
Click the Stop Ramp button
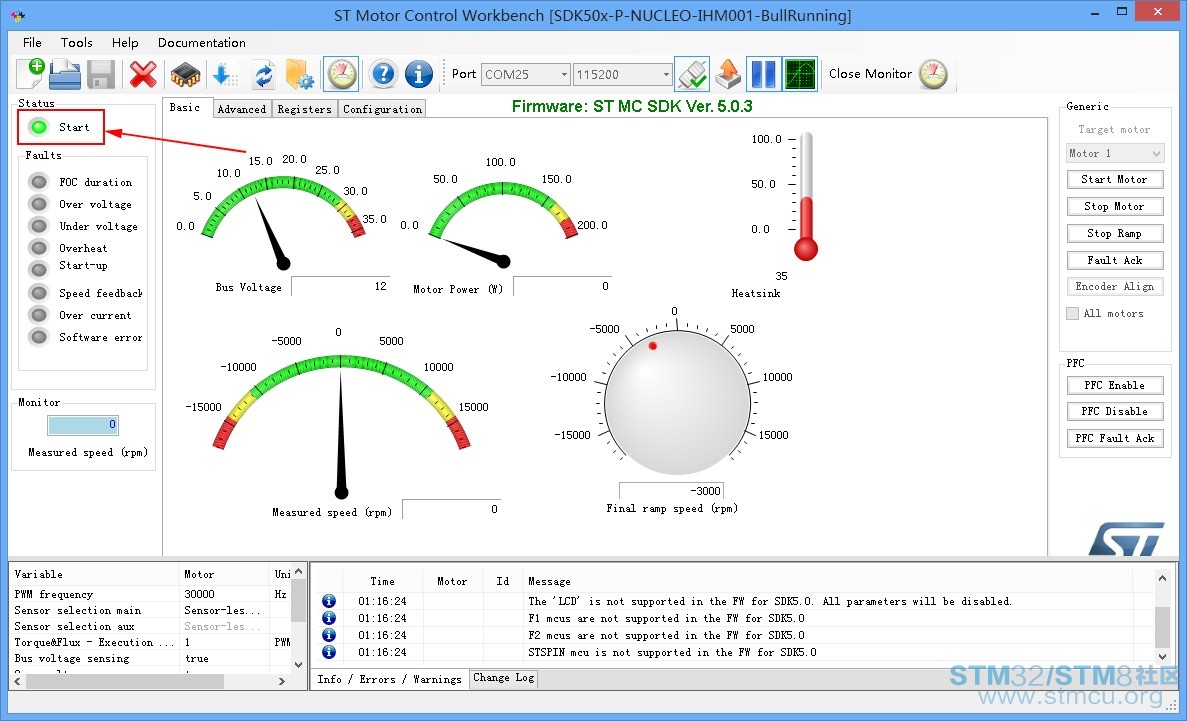[x=1114, y=233]
